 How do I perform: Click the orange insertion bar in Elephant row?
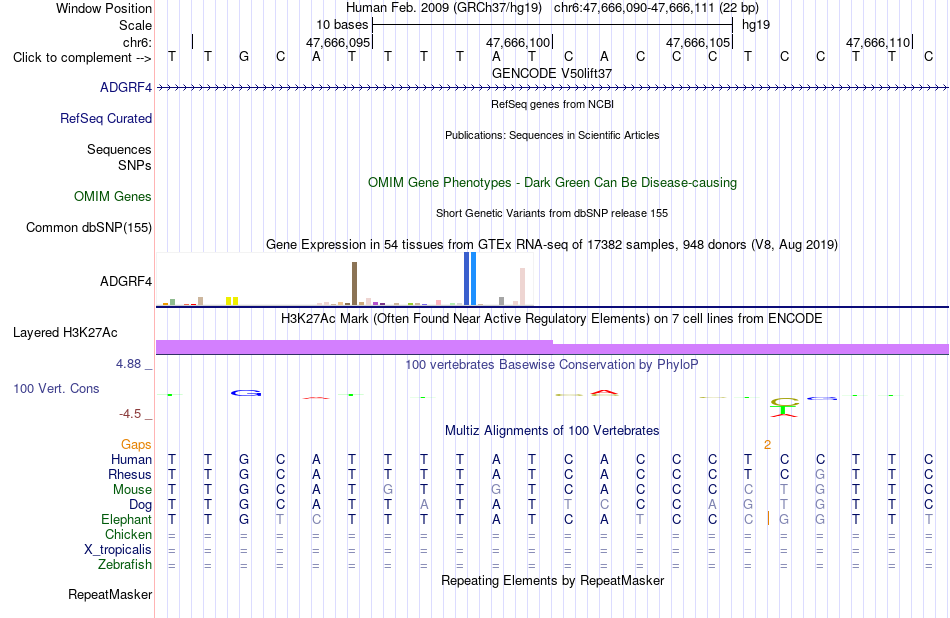[x=768, y=519]
